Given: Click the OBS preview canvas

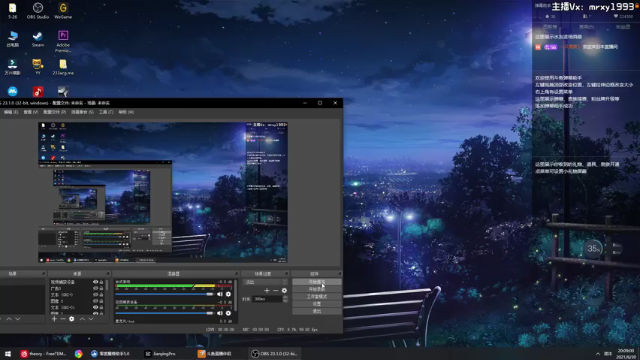Looking at the screenshot, I should [x=163, y=192].
